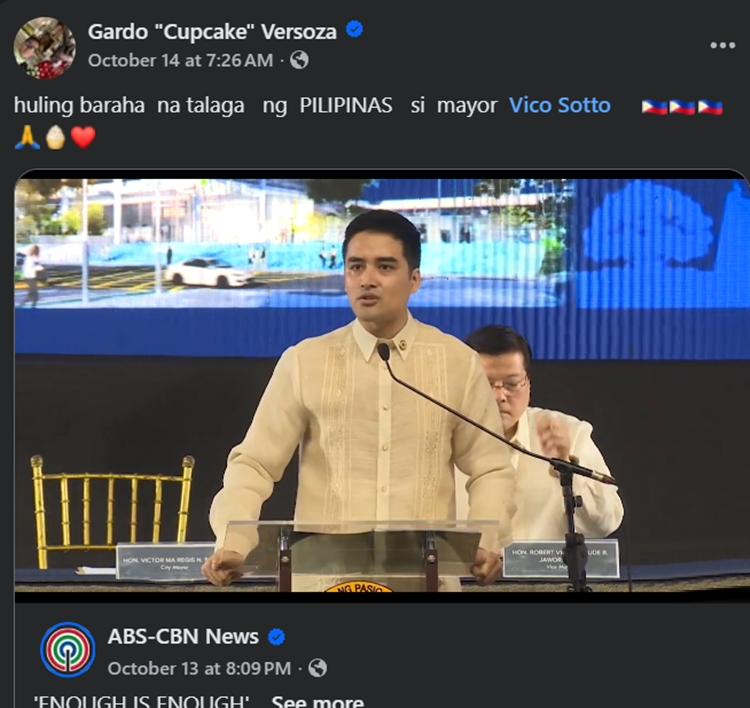
Task: Play the shared ABS-CBN video
Action: (381, 386)
